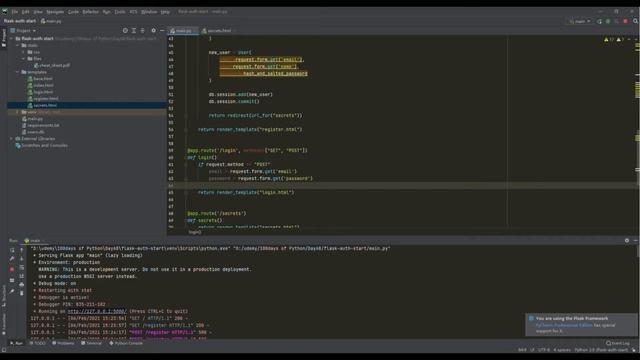Open the run configuration dropdown
This screenshot has width=640, height=360.
point(580,21)
